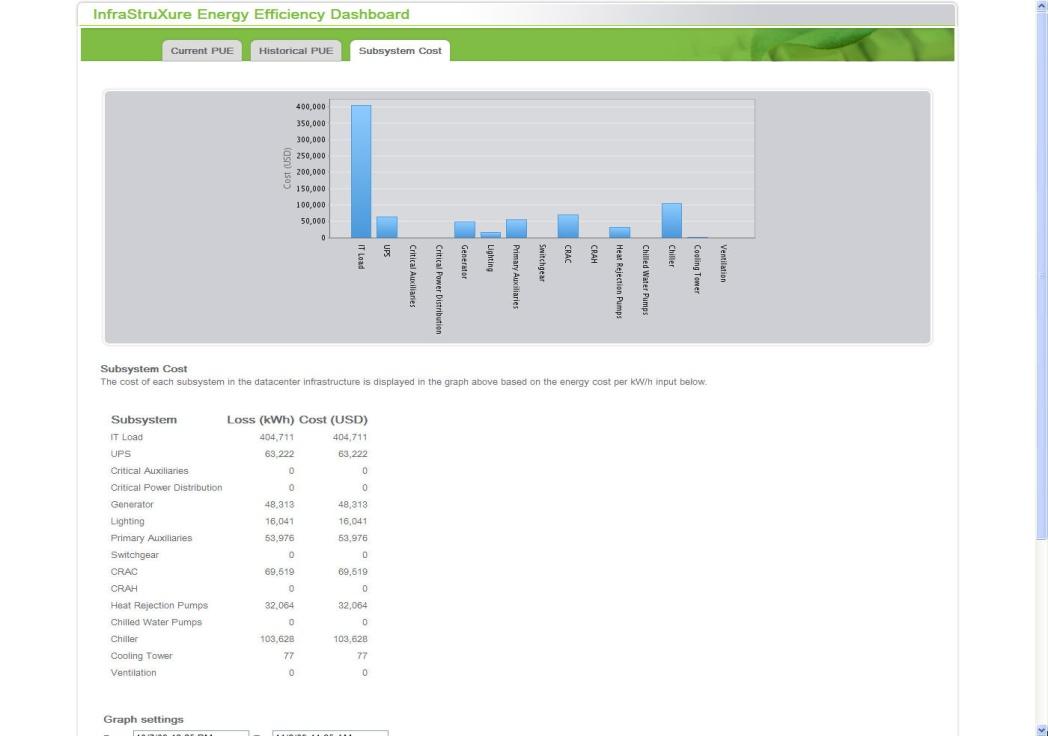Viewport: 1048px width, 736px height.
Task: Click the 'Critical Auxiliaries' table row name
Action: tap(150, 471)
